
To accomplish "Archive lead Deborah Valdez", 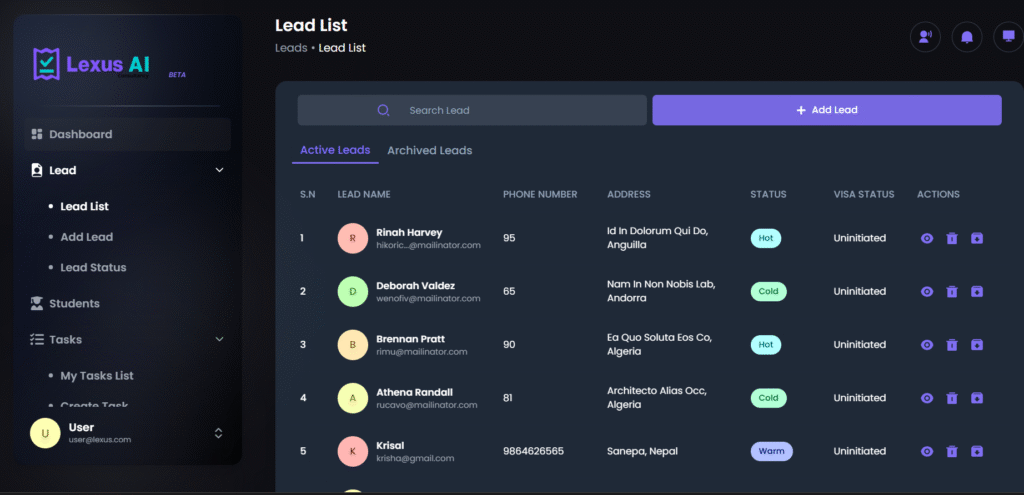I will (977, 291).
